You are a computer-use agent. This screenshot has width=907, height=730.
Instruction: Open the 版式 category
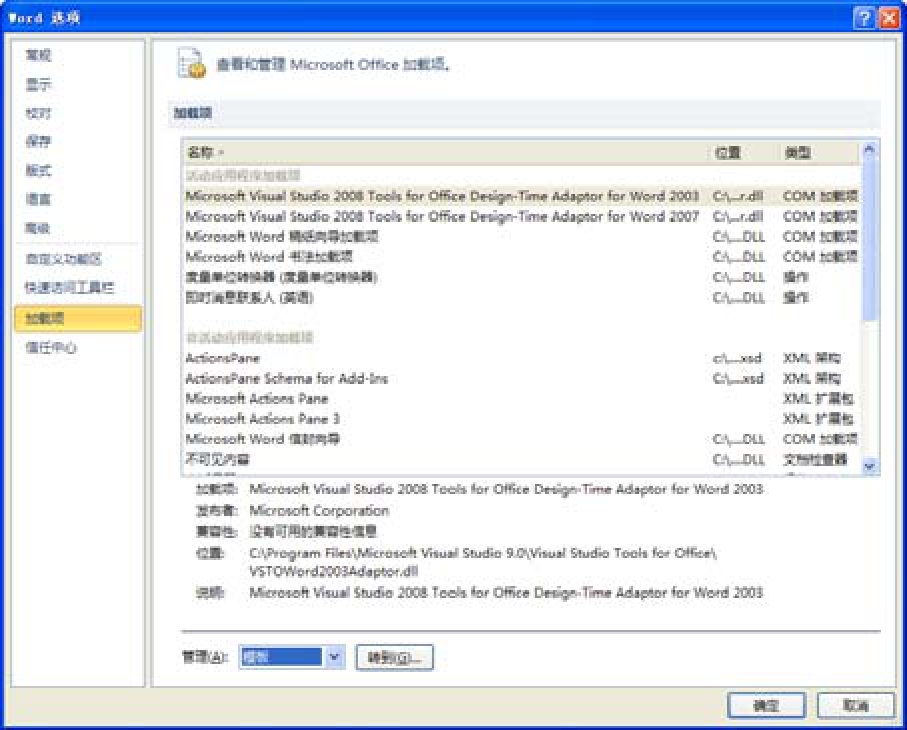[39, 170]
